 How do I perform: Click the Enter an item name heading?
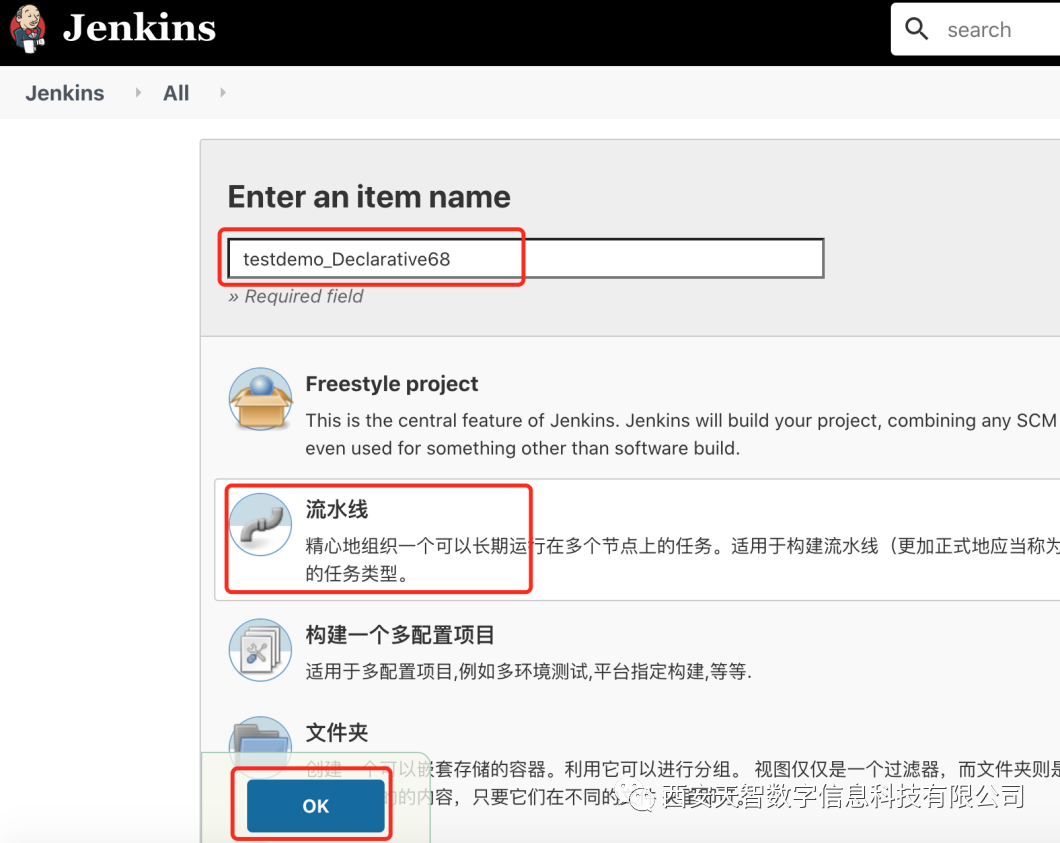[369, 197]
